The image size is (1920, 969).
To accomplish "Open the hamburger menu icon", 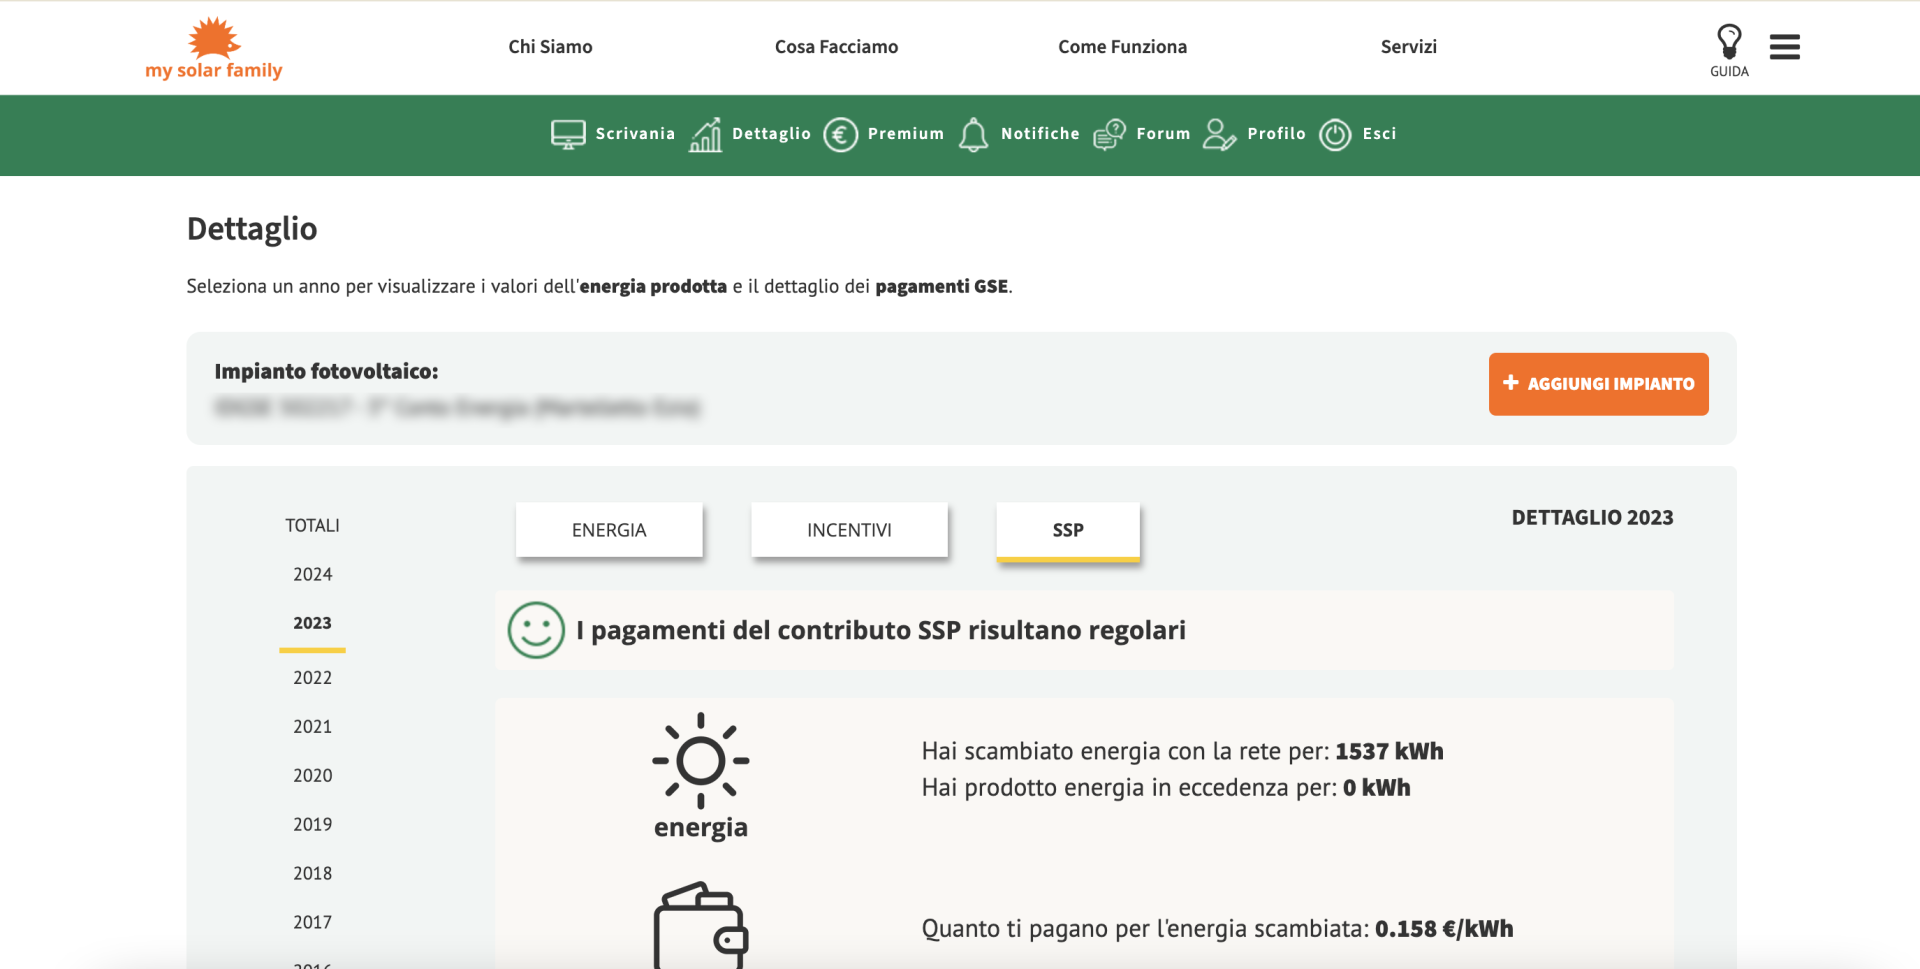I will pos(1785,47).
